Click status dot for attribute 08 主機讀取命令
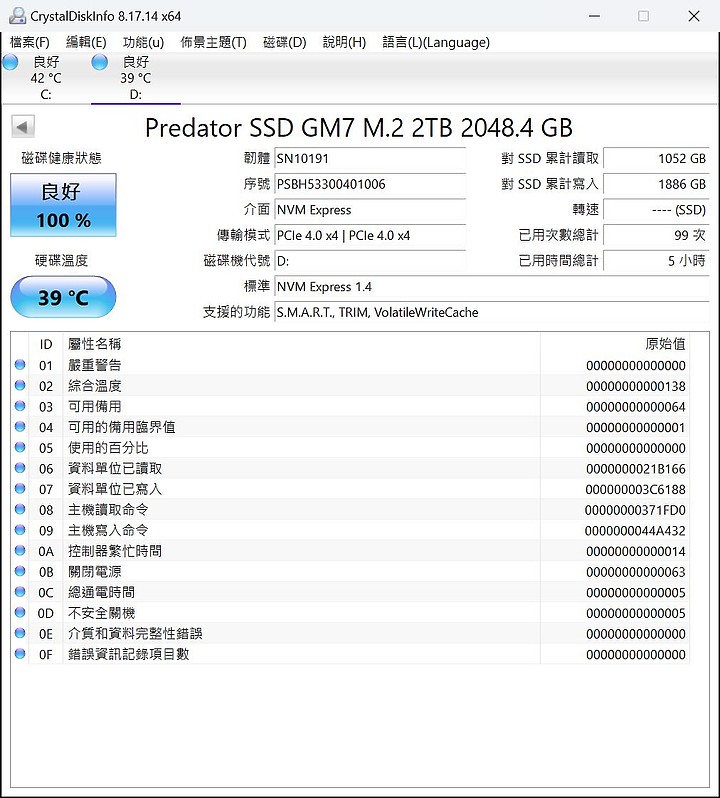 click(20, 509)
